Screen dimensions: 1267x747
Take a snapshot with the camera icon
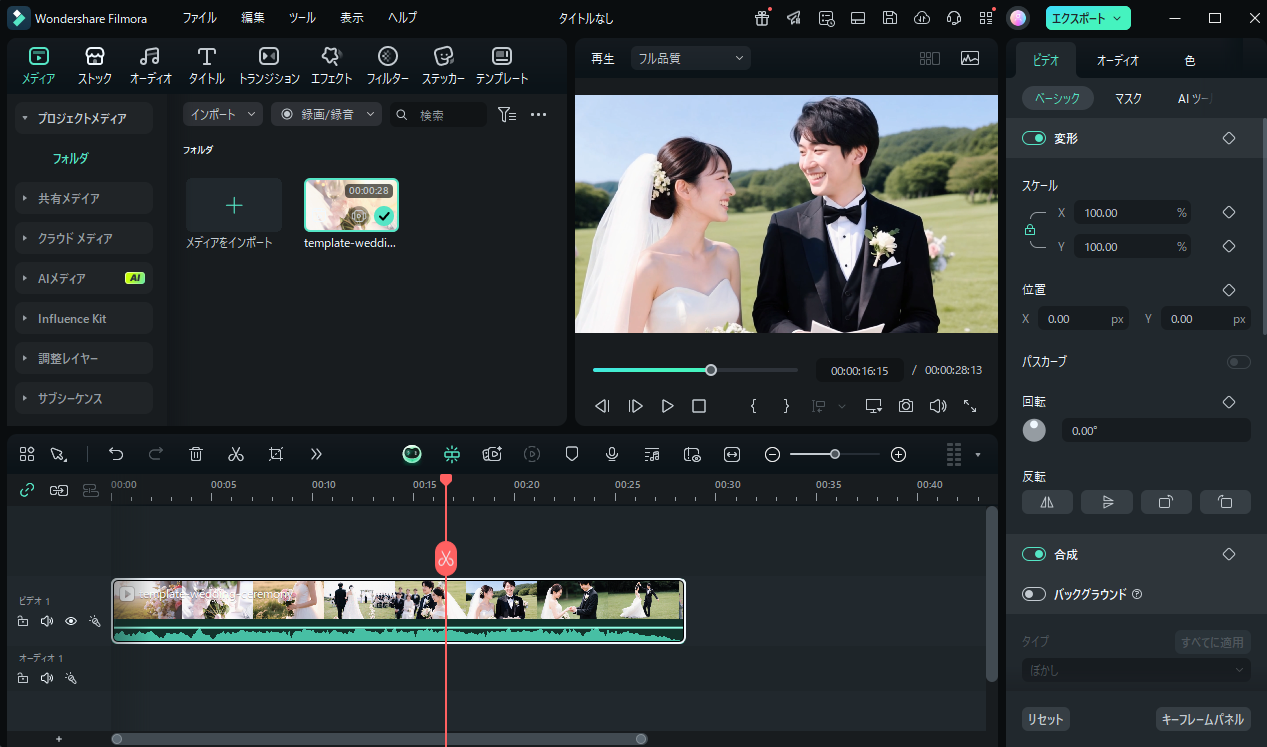pos(906,406)
